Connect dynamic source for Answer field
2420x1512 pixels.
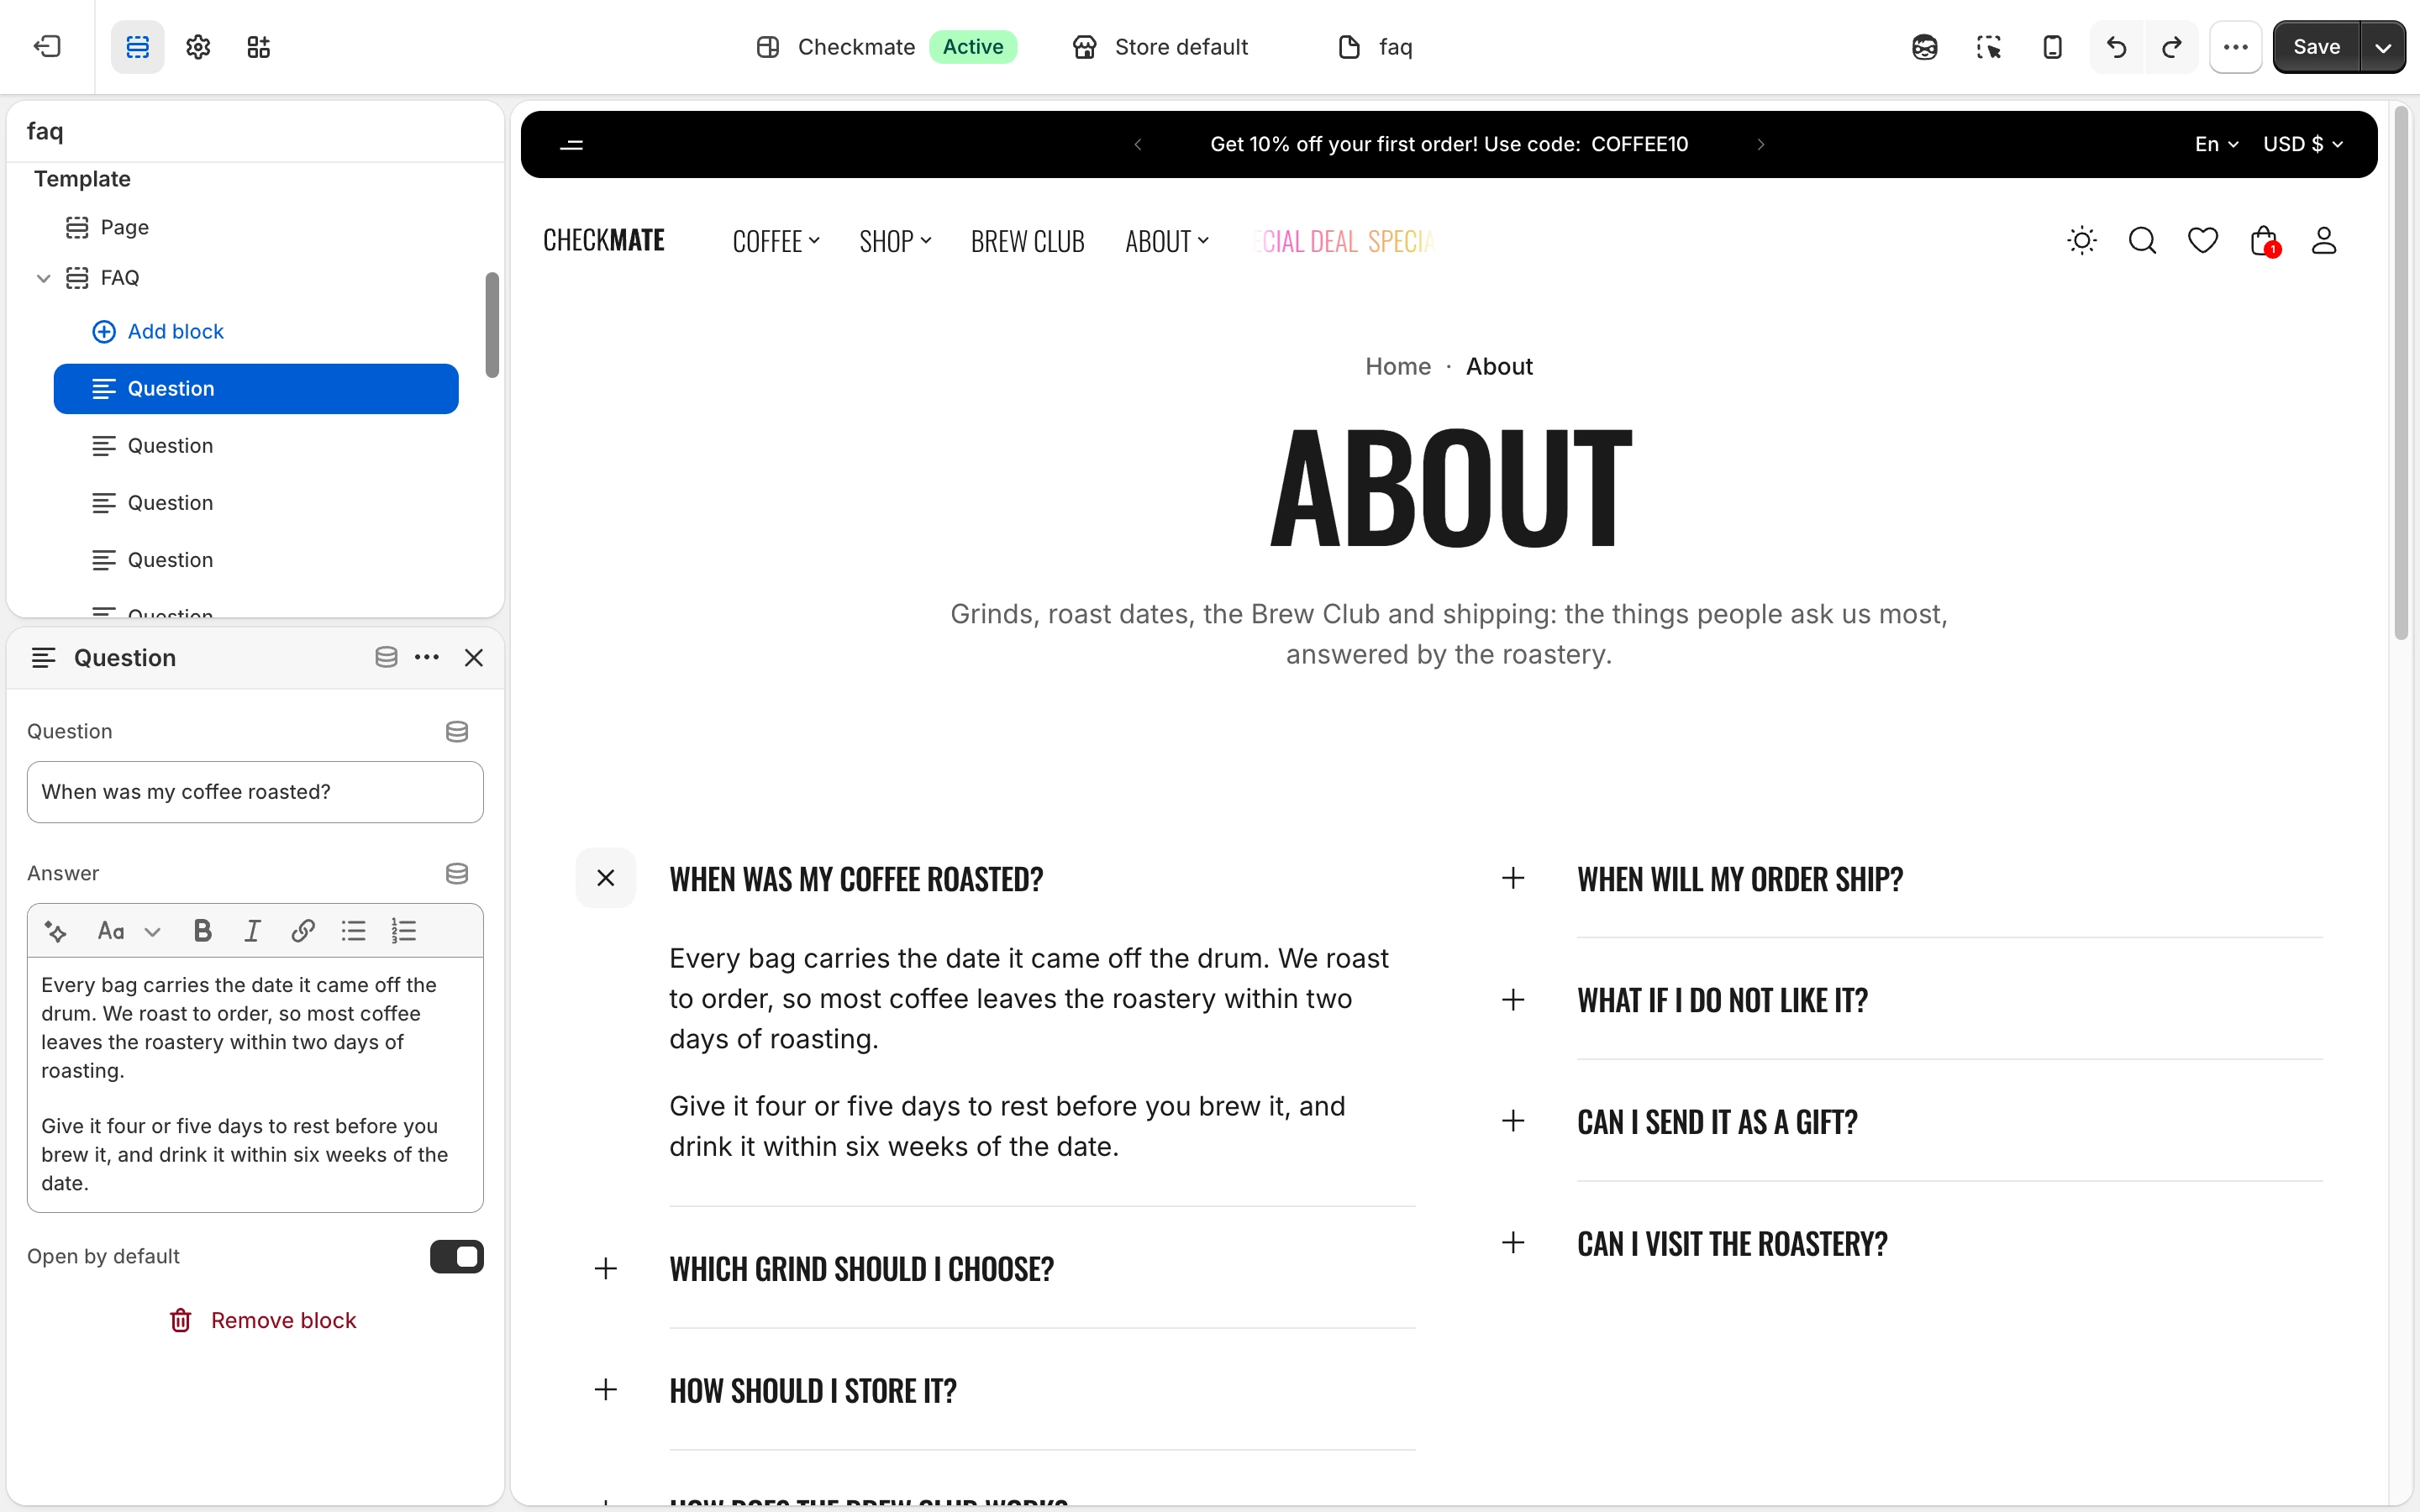457,874
